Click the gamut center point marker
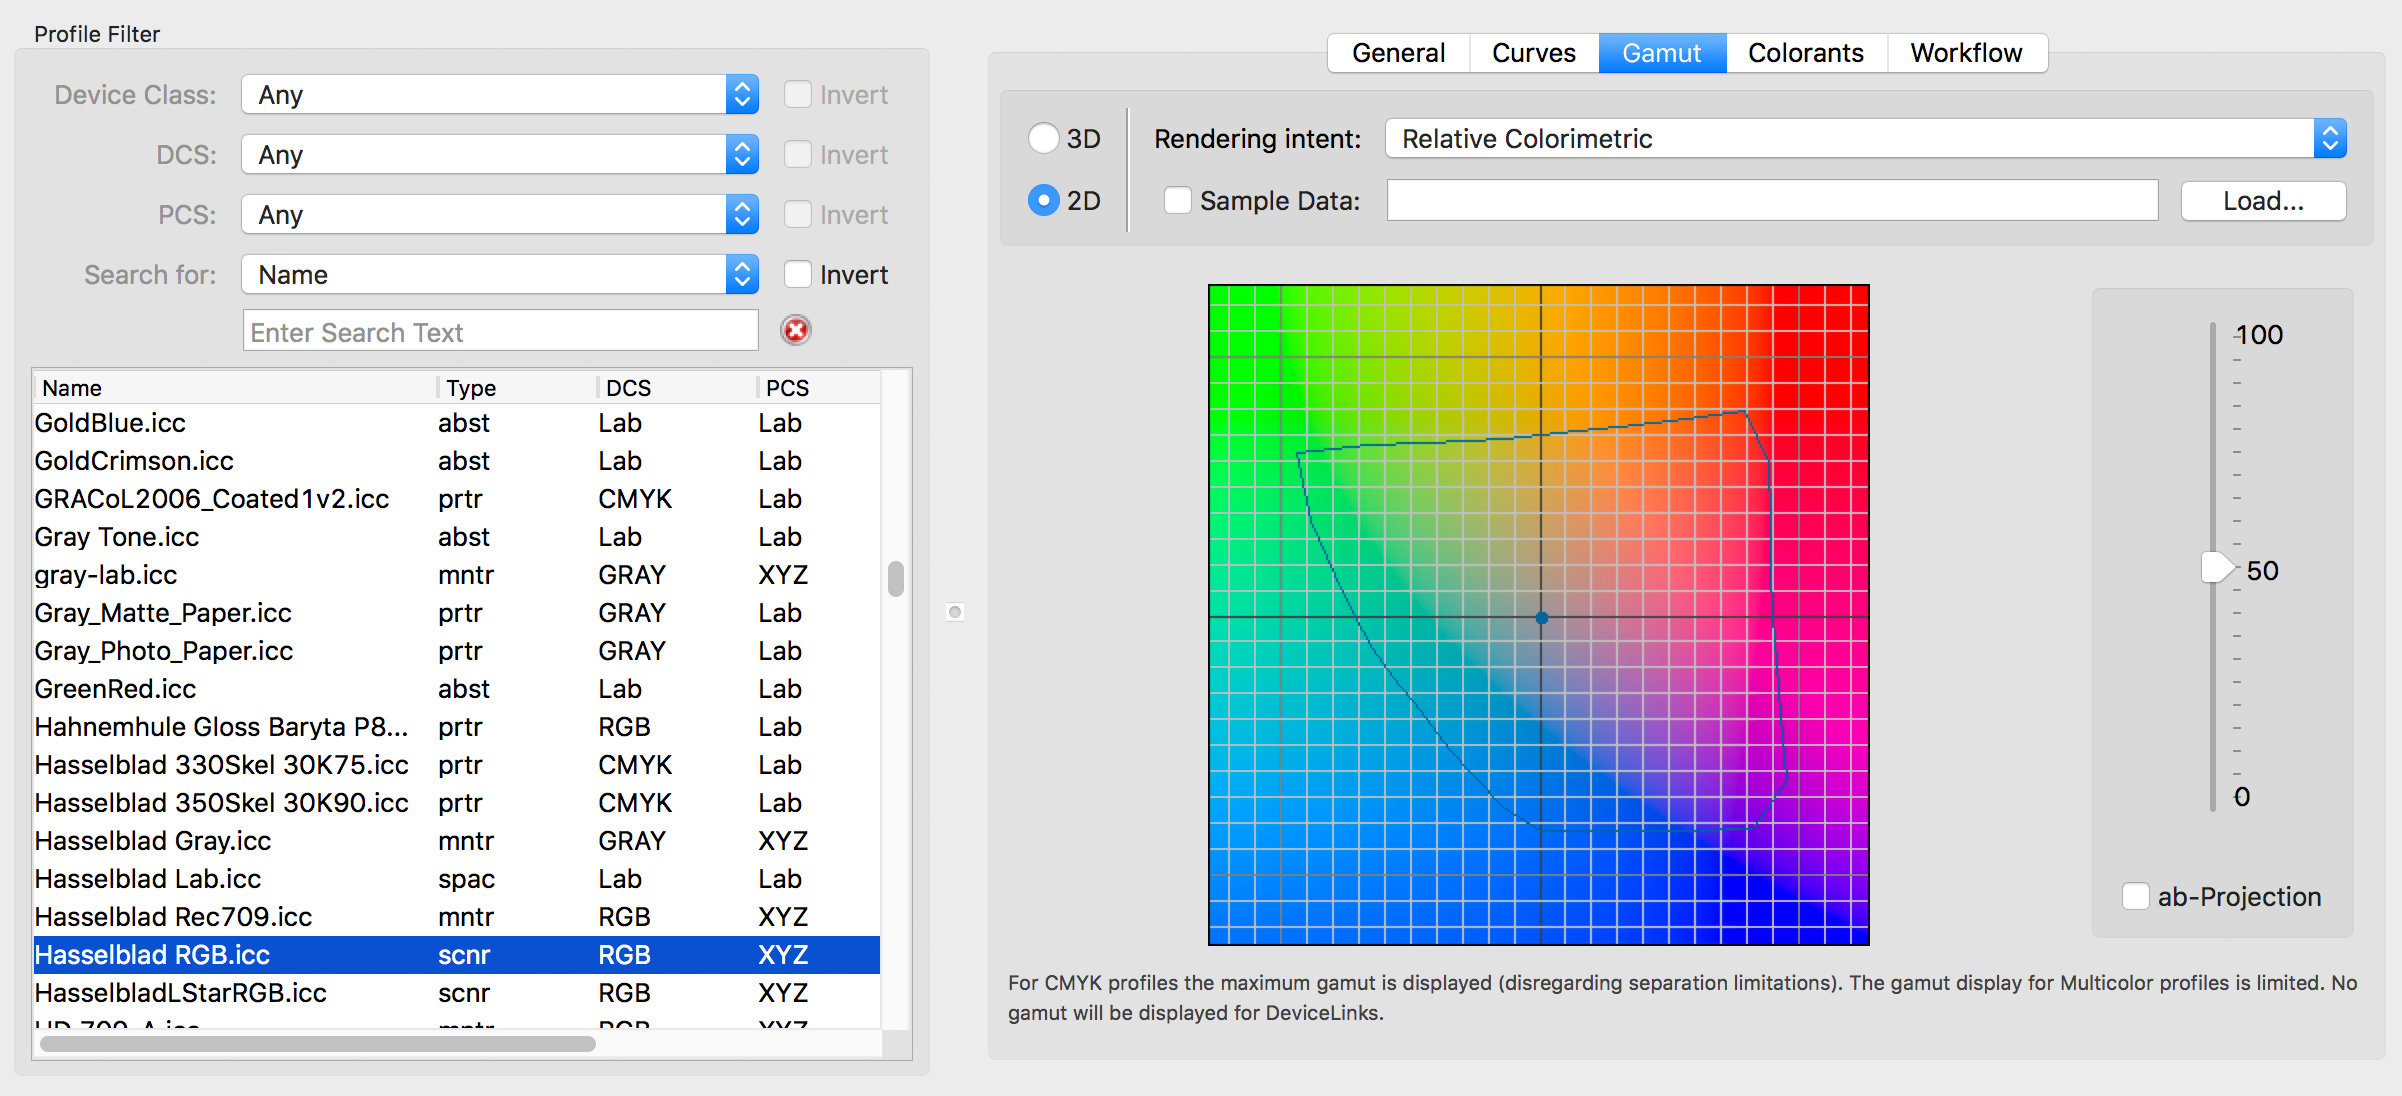The width and height of the screenshot is (2402, 1096). coord(1541,618)
